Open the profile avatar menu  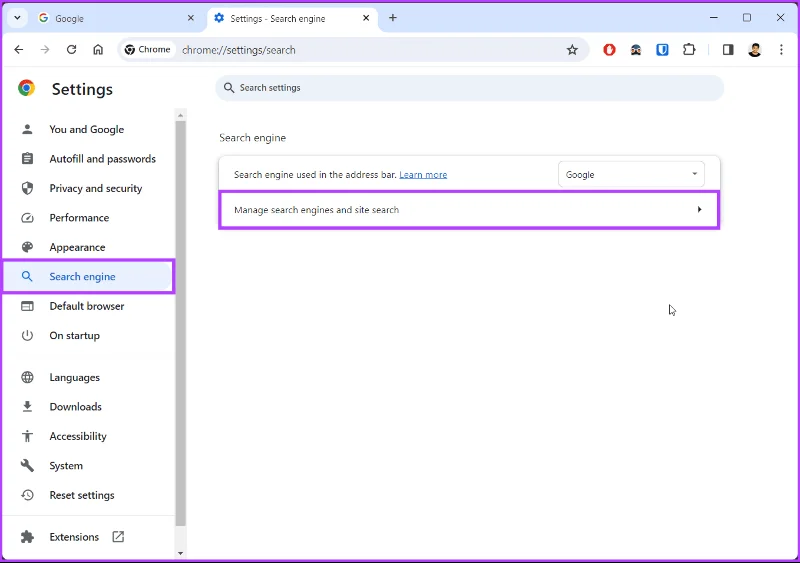[x=755, y=50]
